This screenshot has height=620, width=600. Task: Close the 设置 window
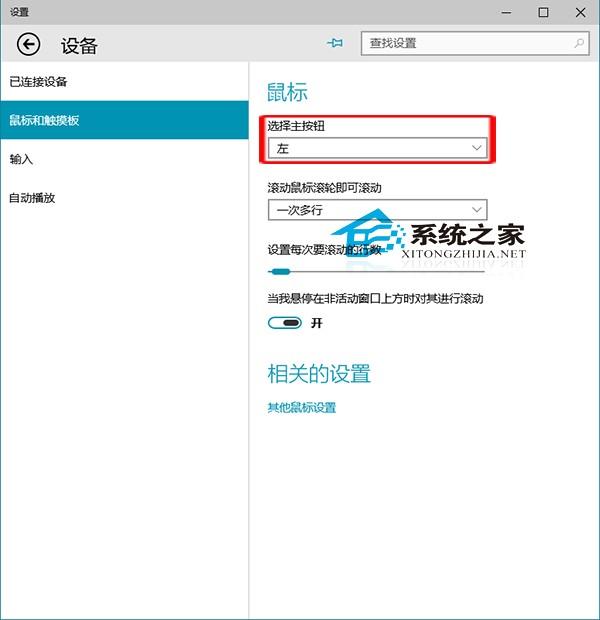(x=580, y=12)
